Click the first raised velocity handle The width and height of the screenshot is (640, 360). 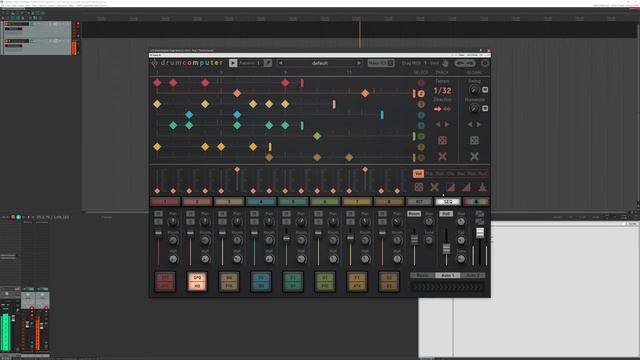pyautogui.click(x=237, y=169)
